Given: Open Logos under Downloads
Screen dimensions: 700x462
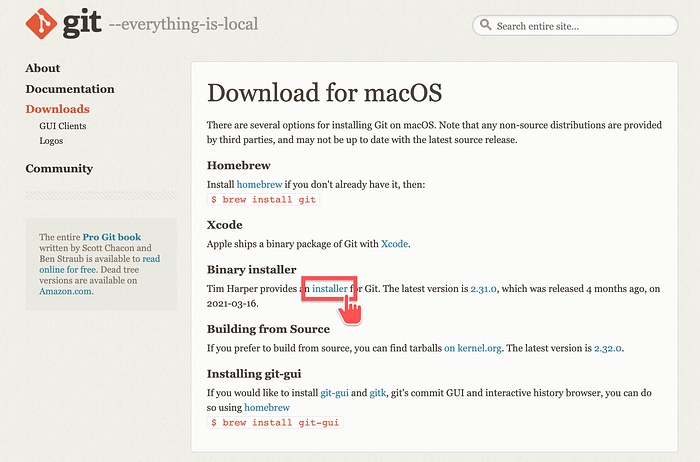Looking at the screenshot, I should click(50, 141).
